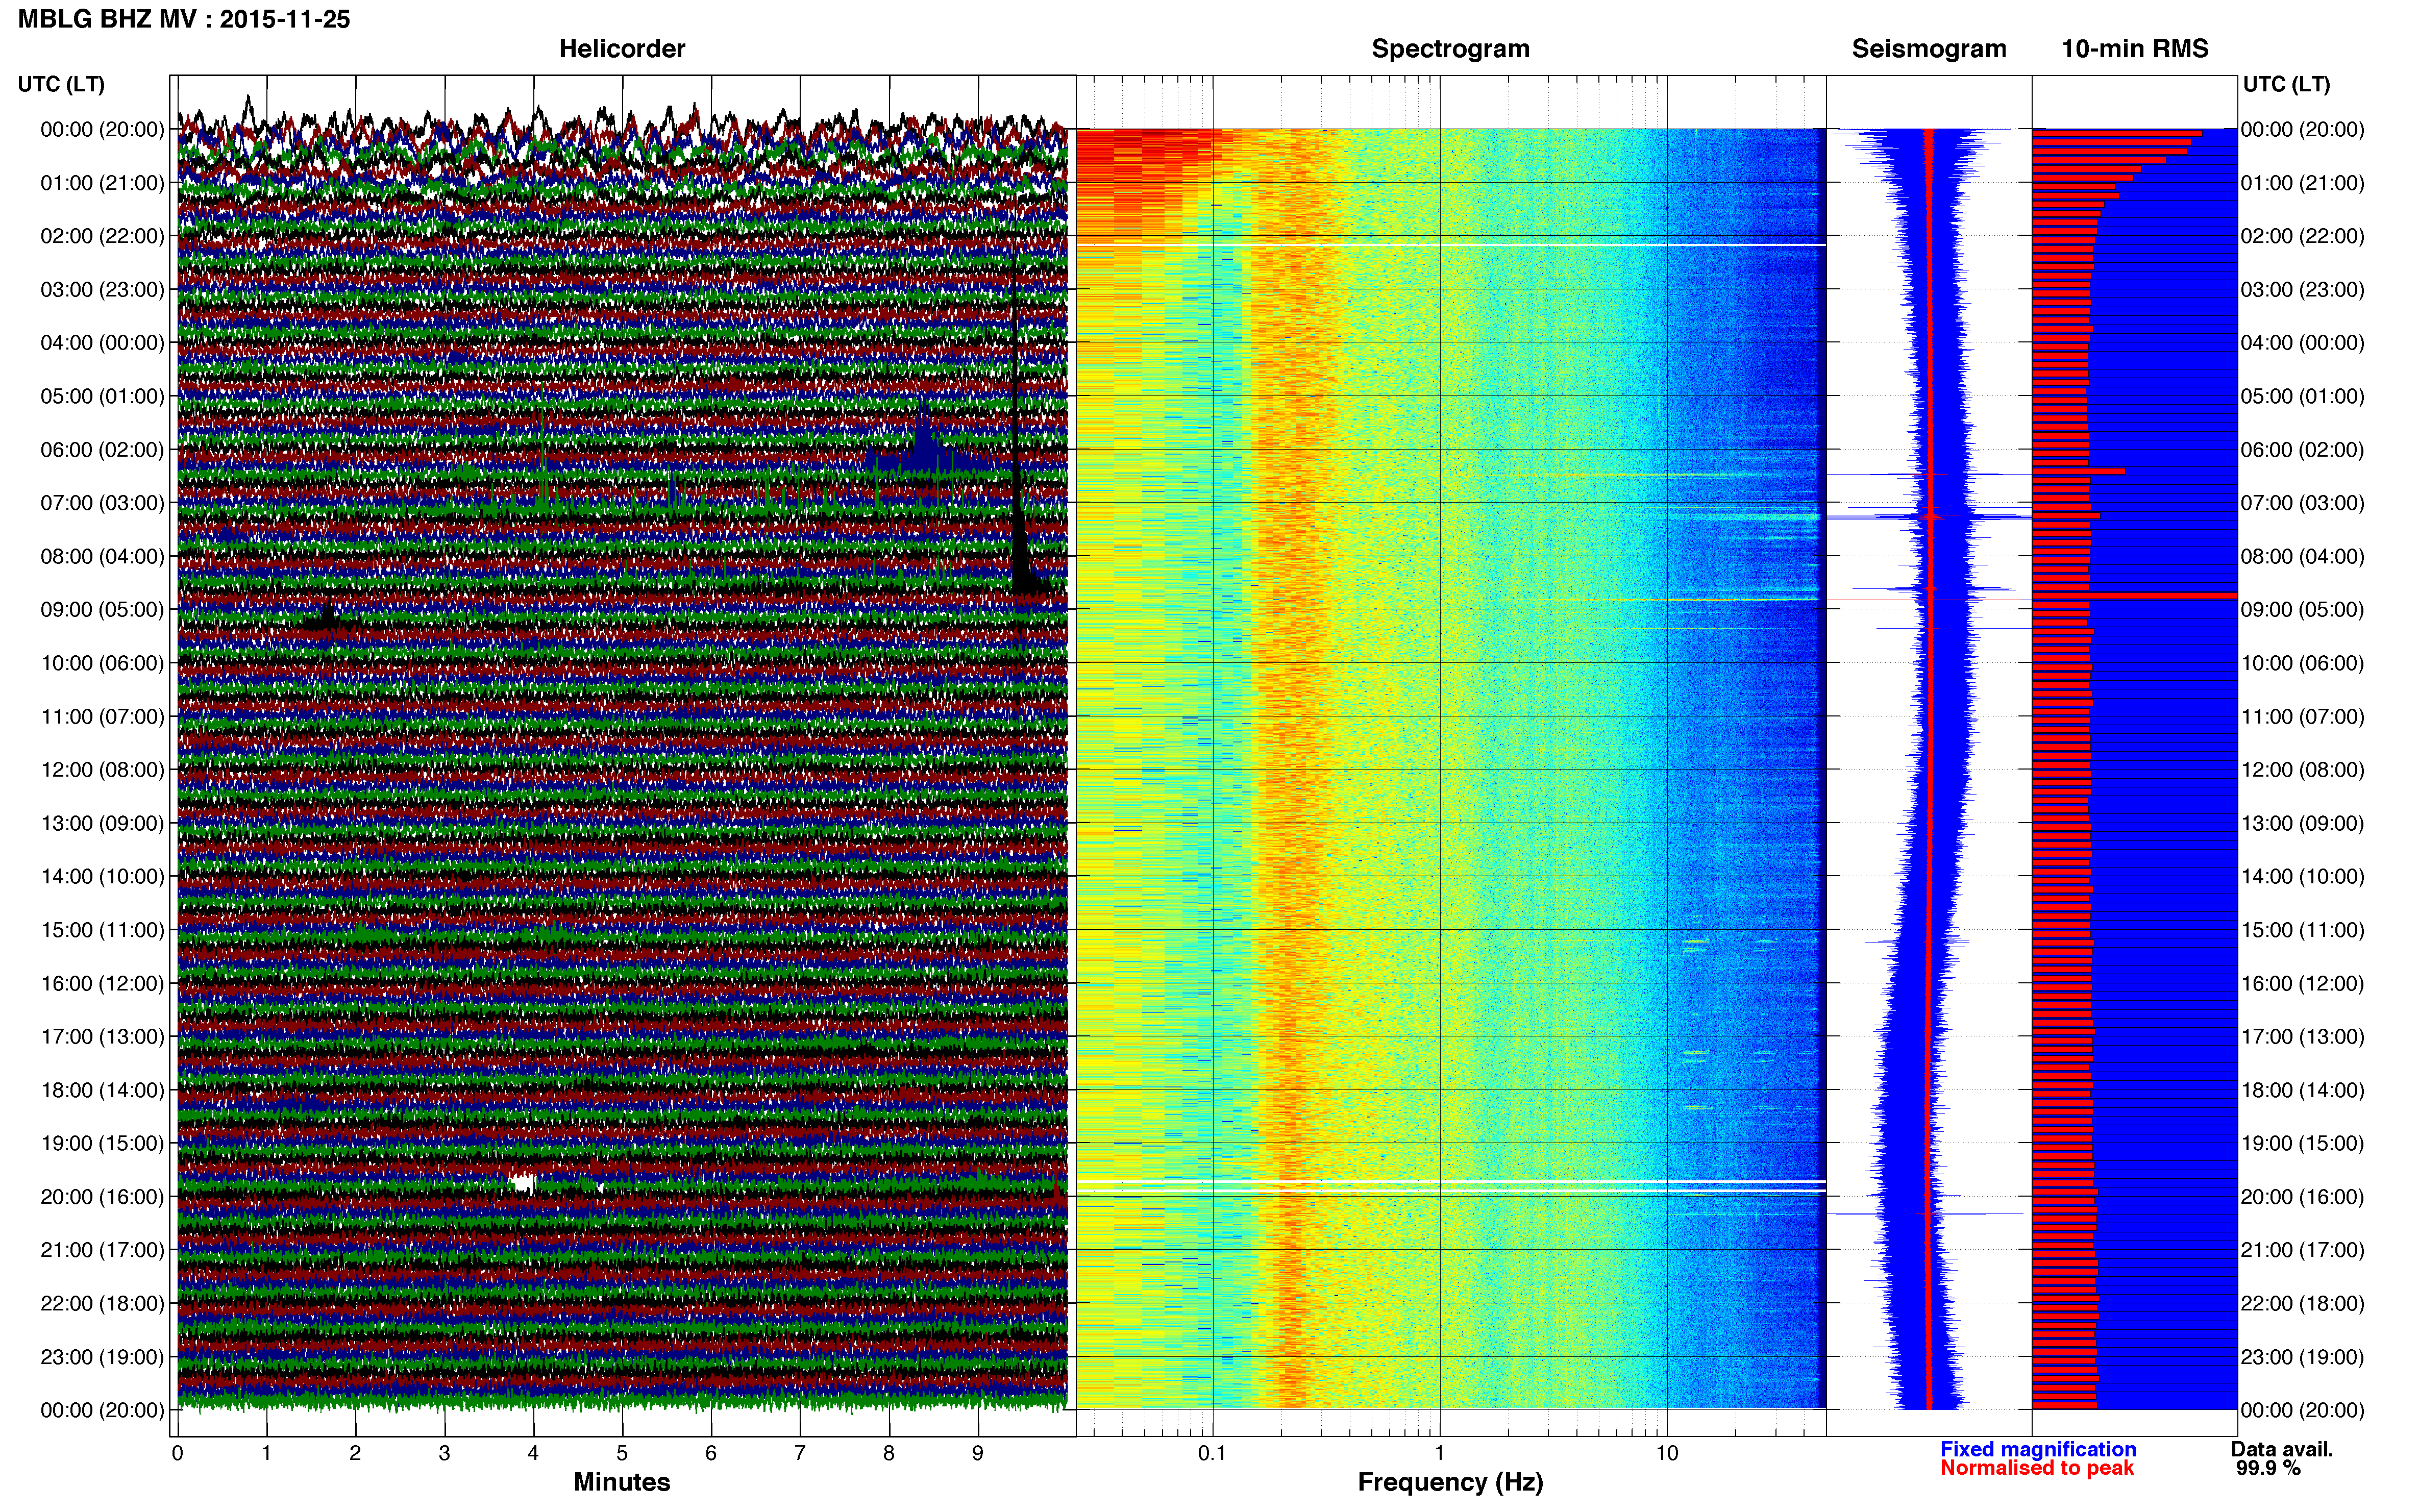Click right-axis time label "03:00 (23:00)"
The height and width of the screenshot is (1512, 2419).
[x=2302, y=290]
